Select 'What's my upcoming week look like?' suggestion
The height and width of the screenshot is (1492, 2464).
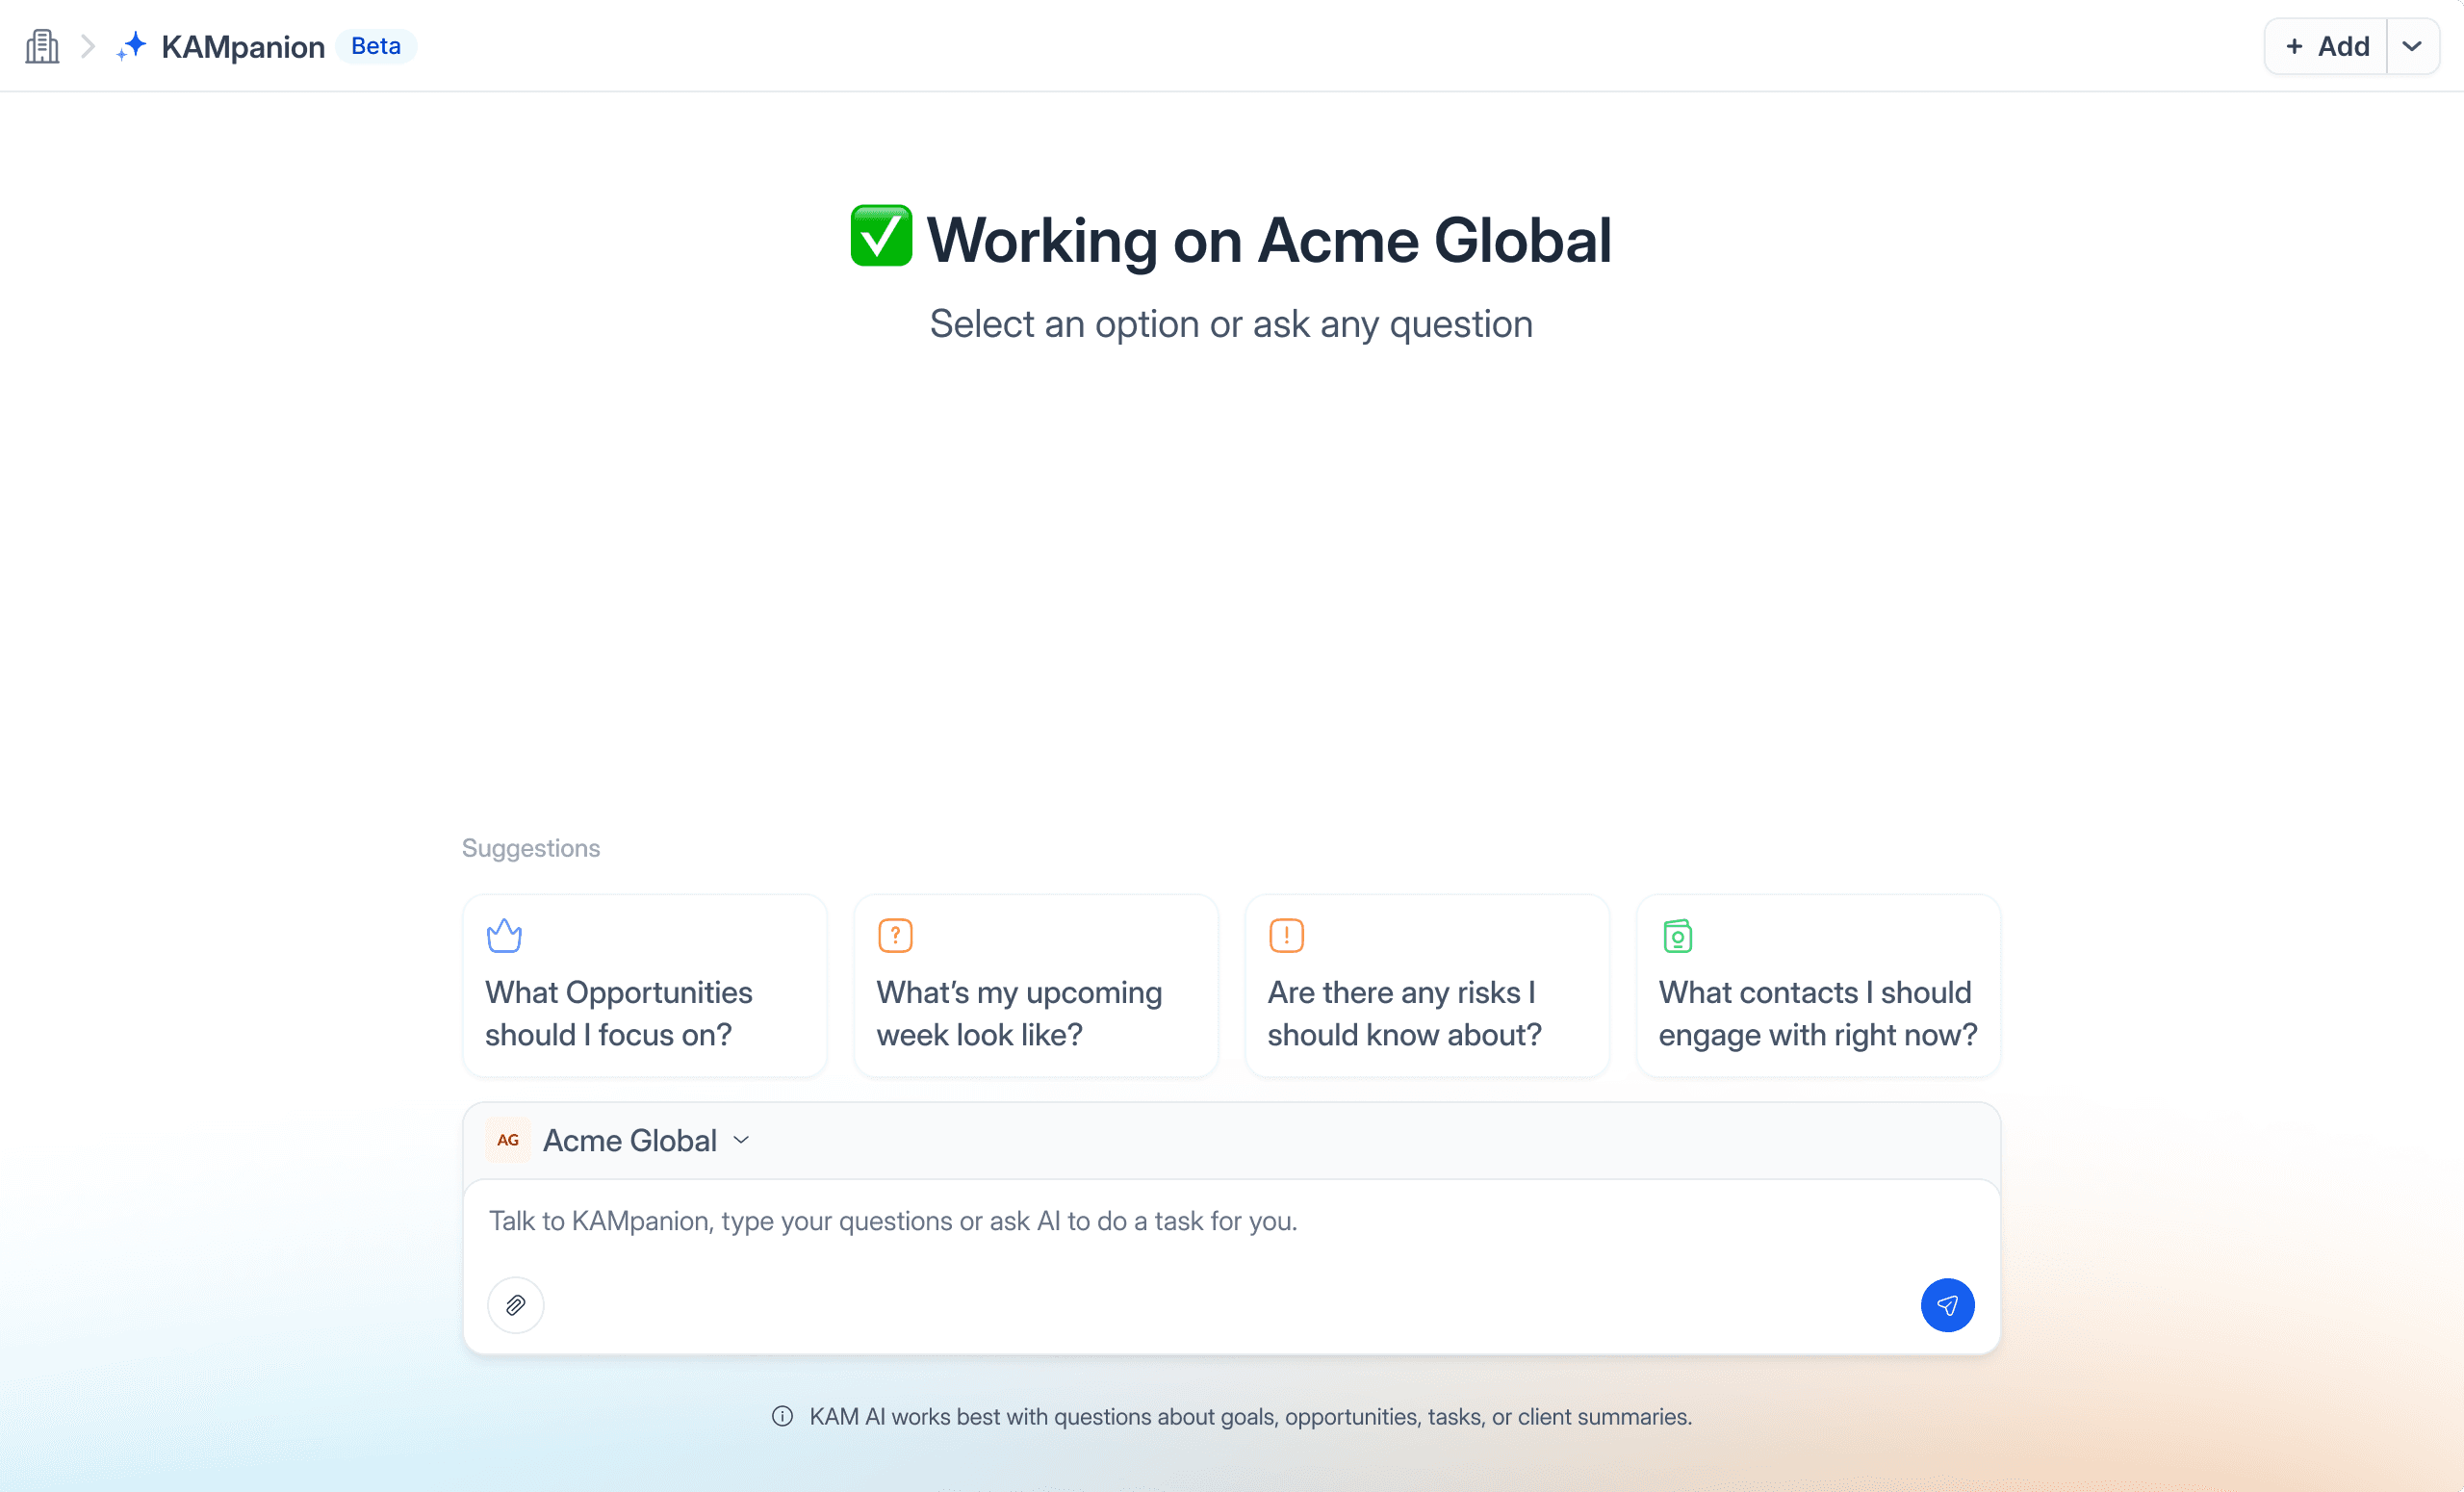point(1035,1012)
